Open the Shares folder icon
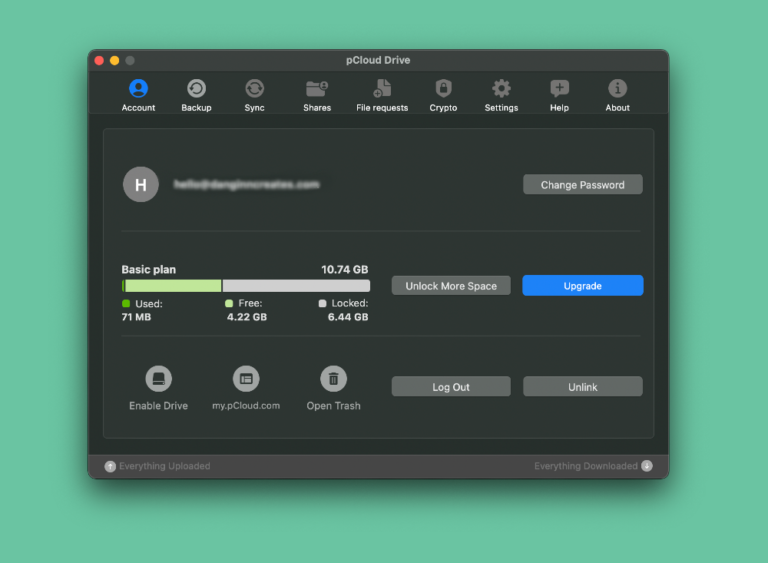Screen dimensions: 768x563 click(317, 89)
